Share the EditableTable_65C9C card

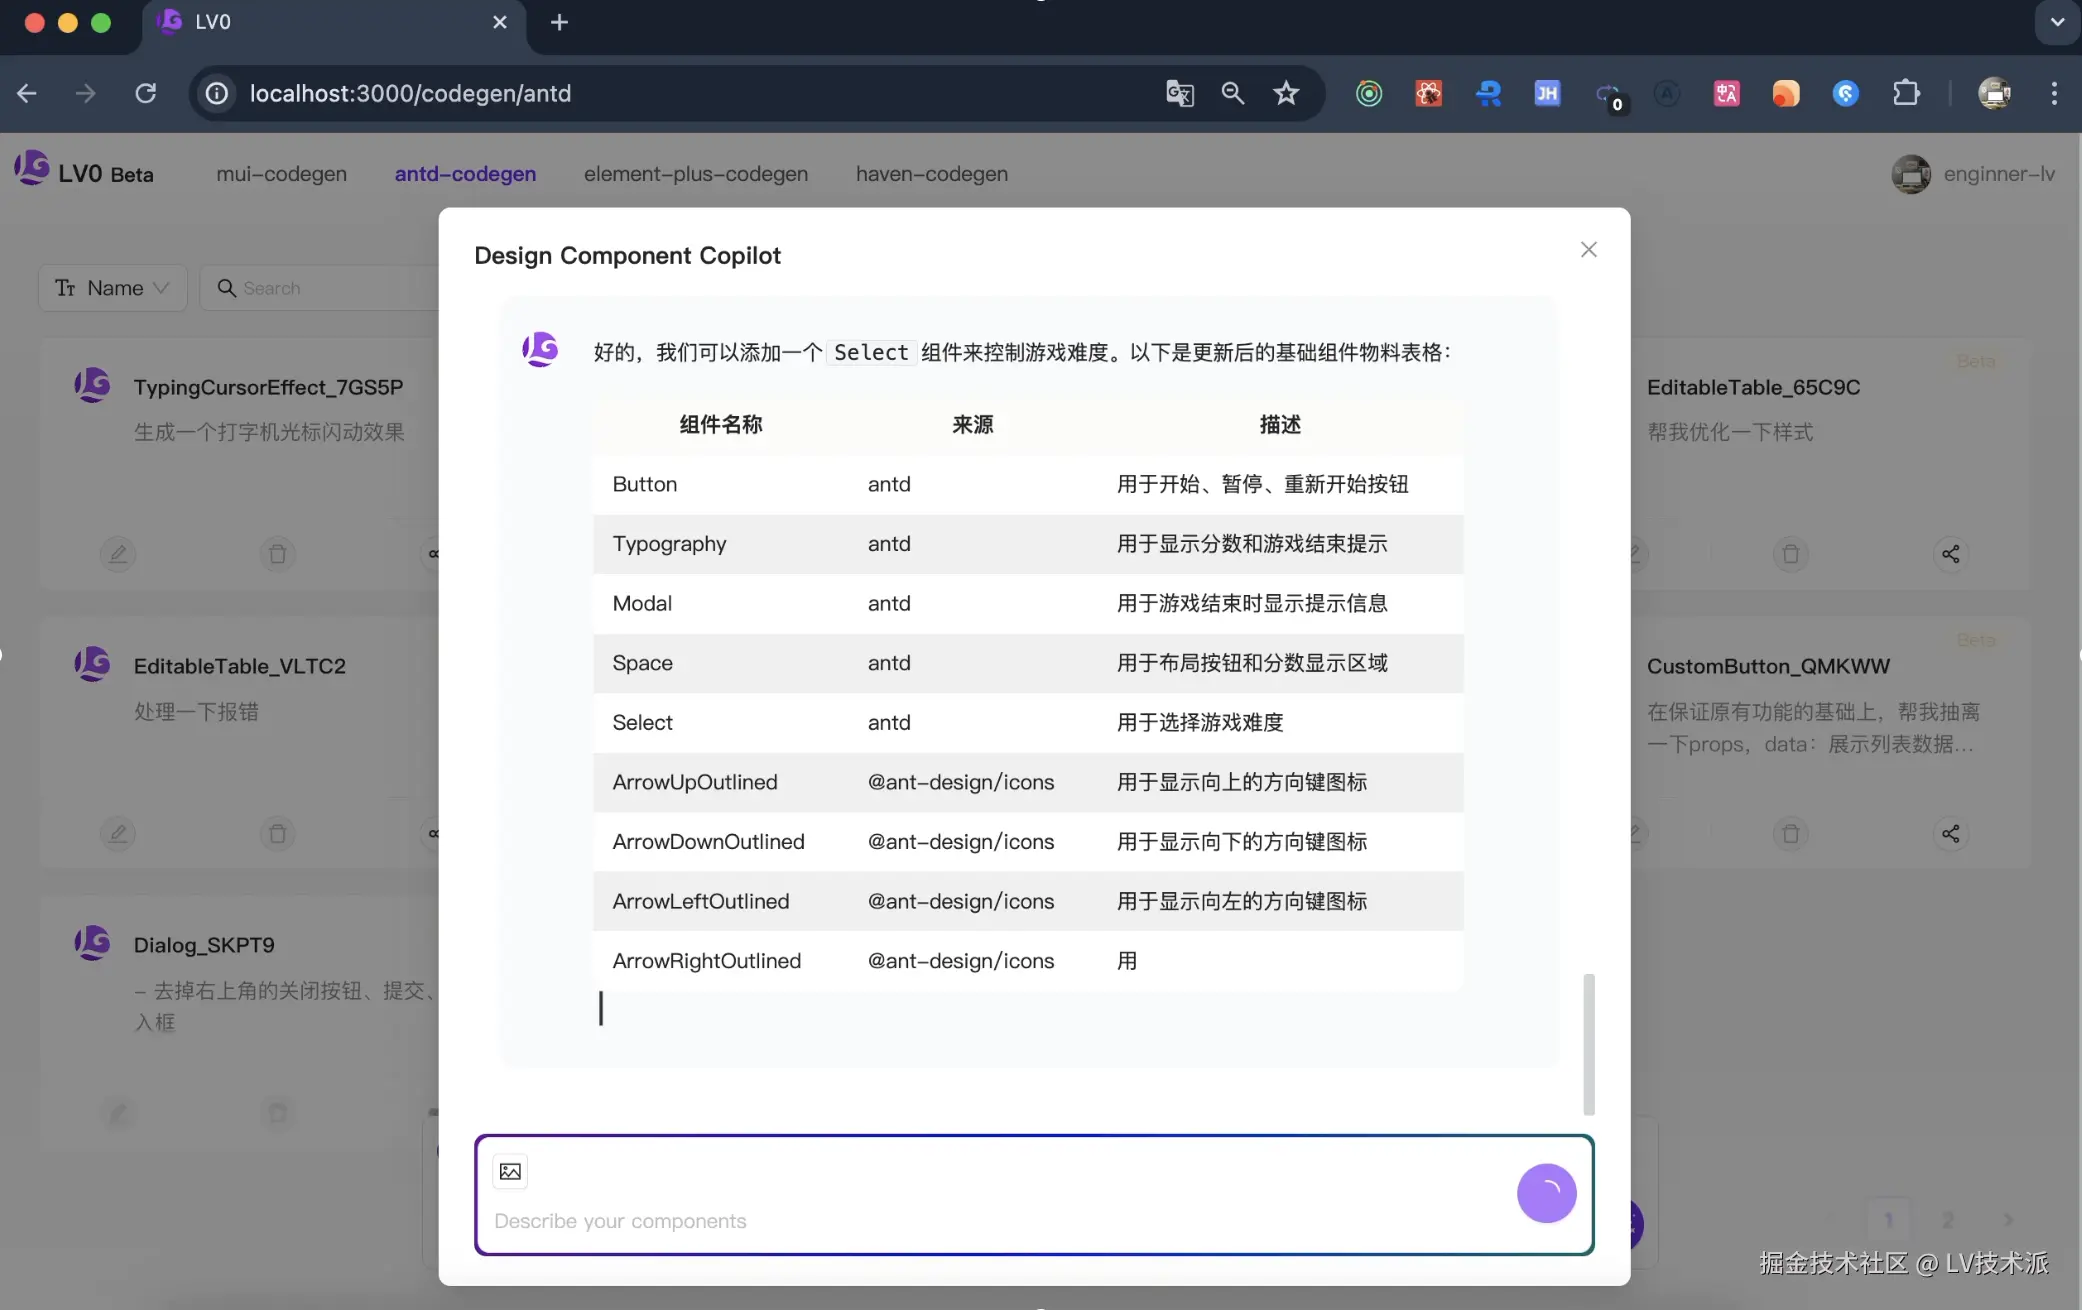point(1951,554)
